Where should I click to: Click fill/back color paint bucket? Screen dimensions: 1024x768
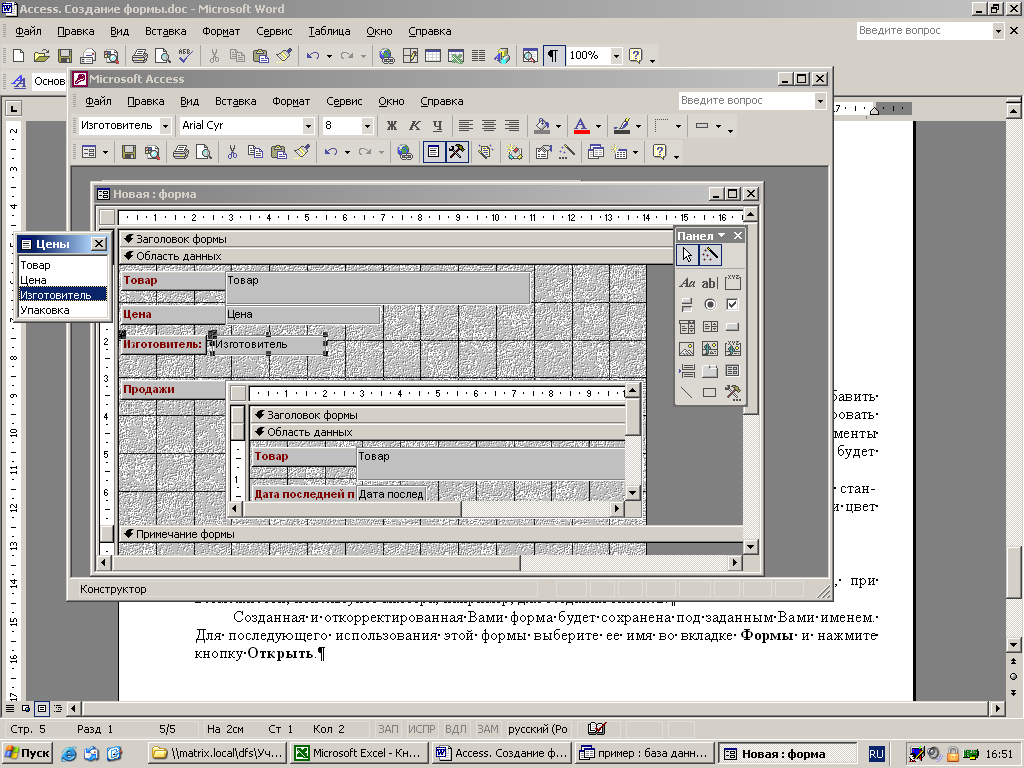point(543,125)
